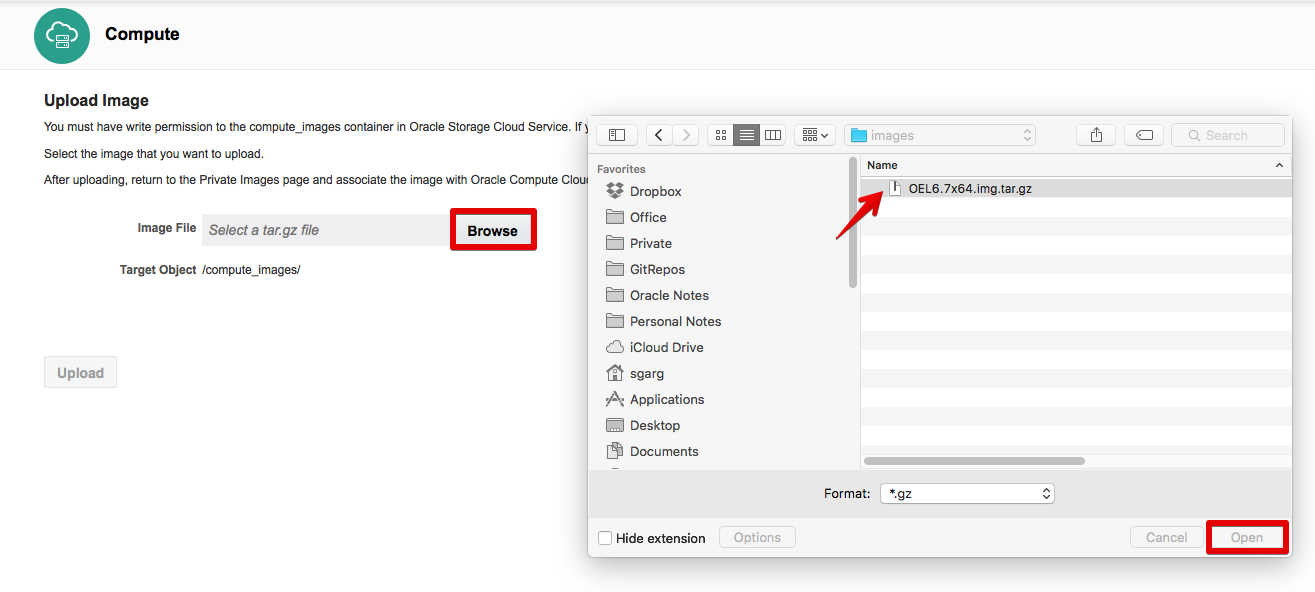
Task: Click the forward navigation arrow
Action: point(685,134)
